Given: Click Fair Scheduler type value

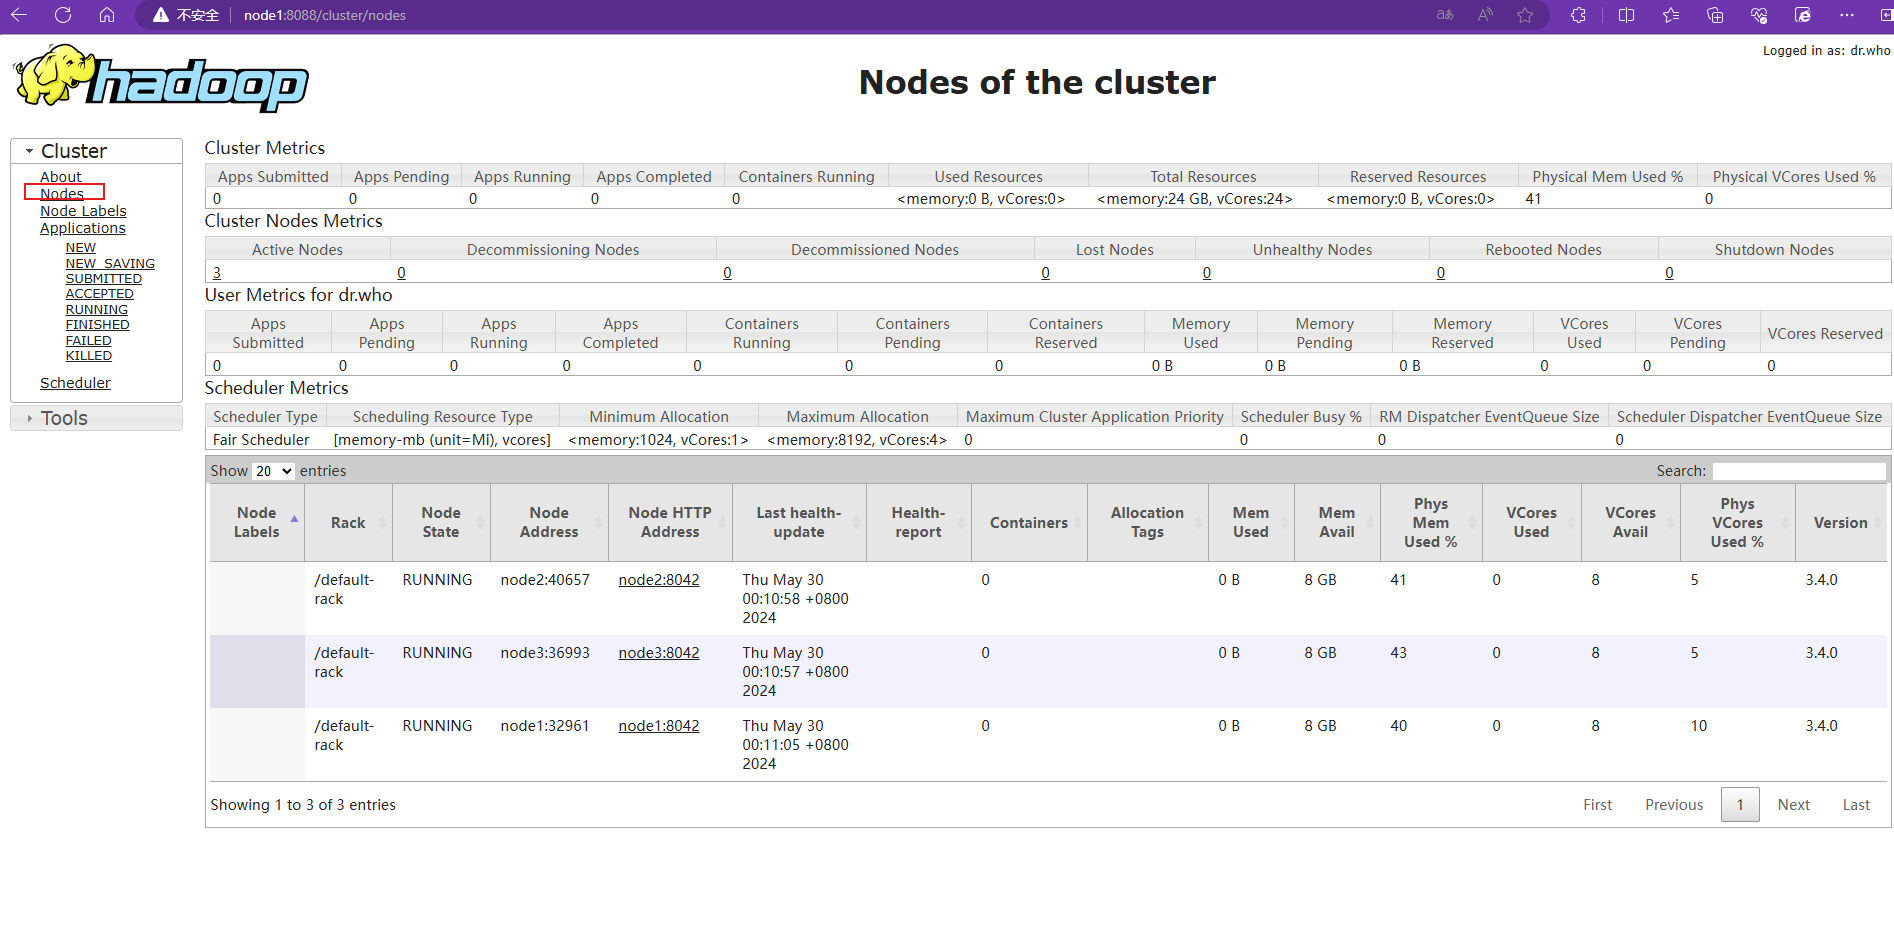Looking at the screenshot, I should [261, 440].
